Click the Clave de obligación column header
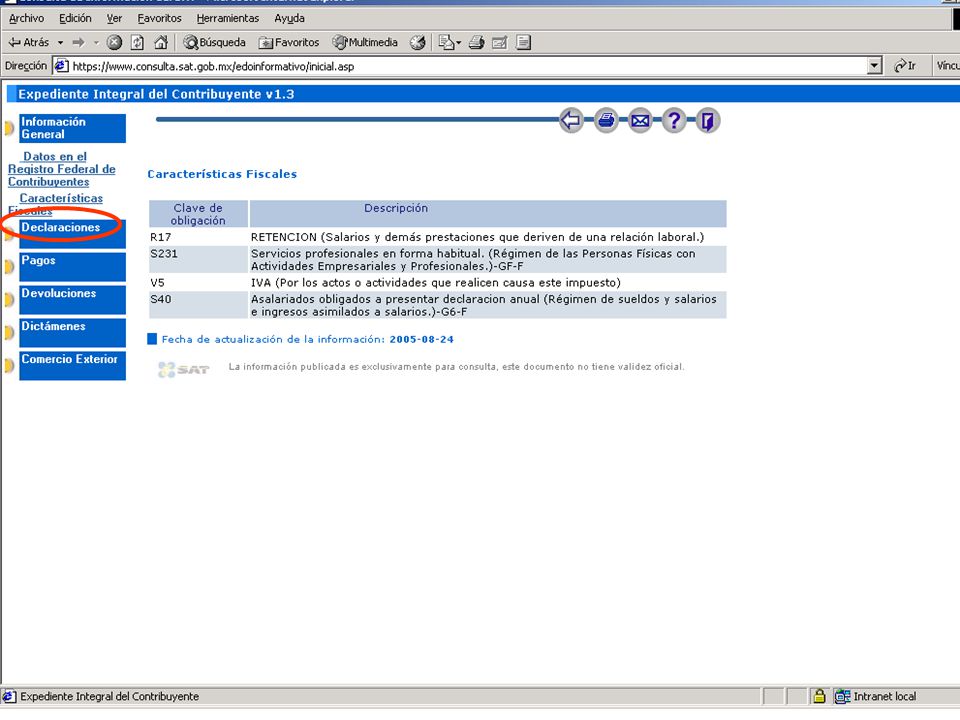Screen dimensions: 960x720 click(198, 214)
